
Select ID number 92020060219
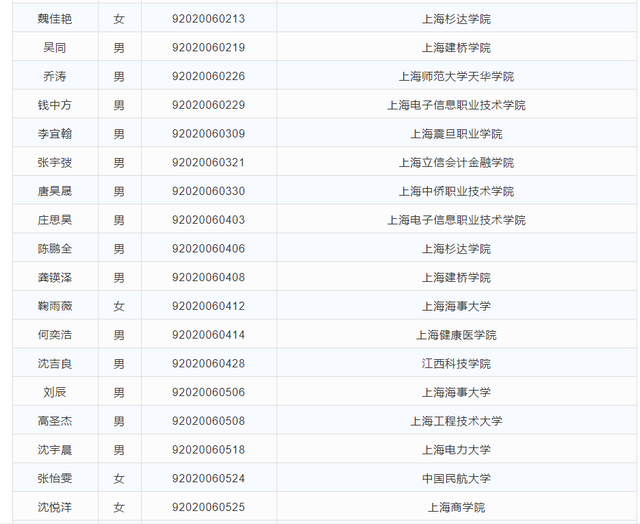[x=208, y=48]
